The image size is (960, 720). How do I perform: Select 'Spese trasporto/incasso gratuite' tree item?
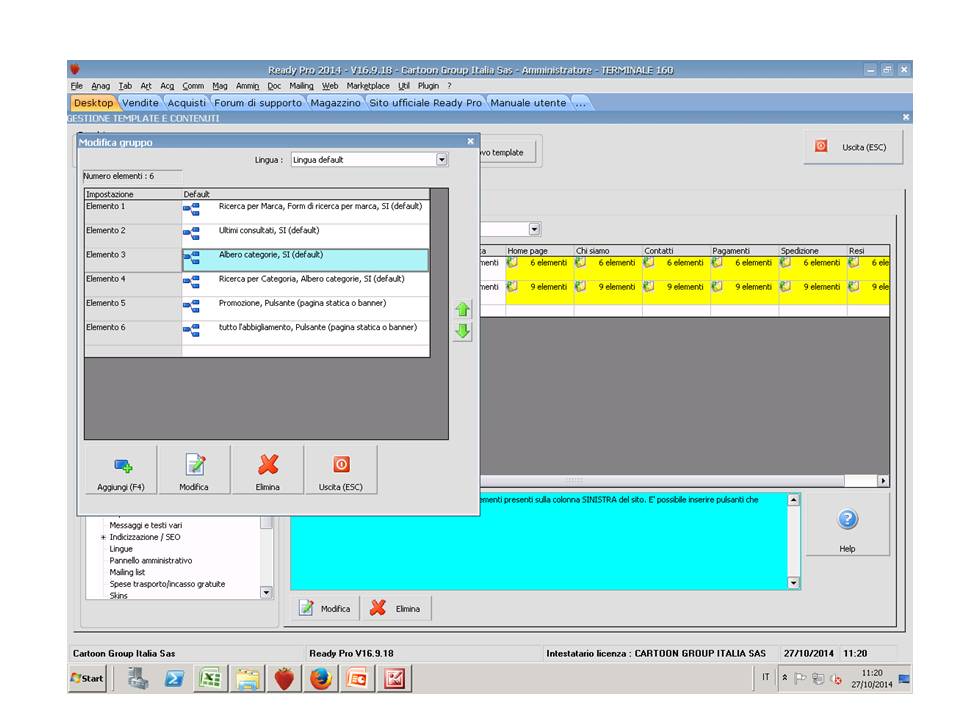[167, 584]
